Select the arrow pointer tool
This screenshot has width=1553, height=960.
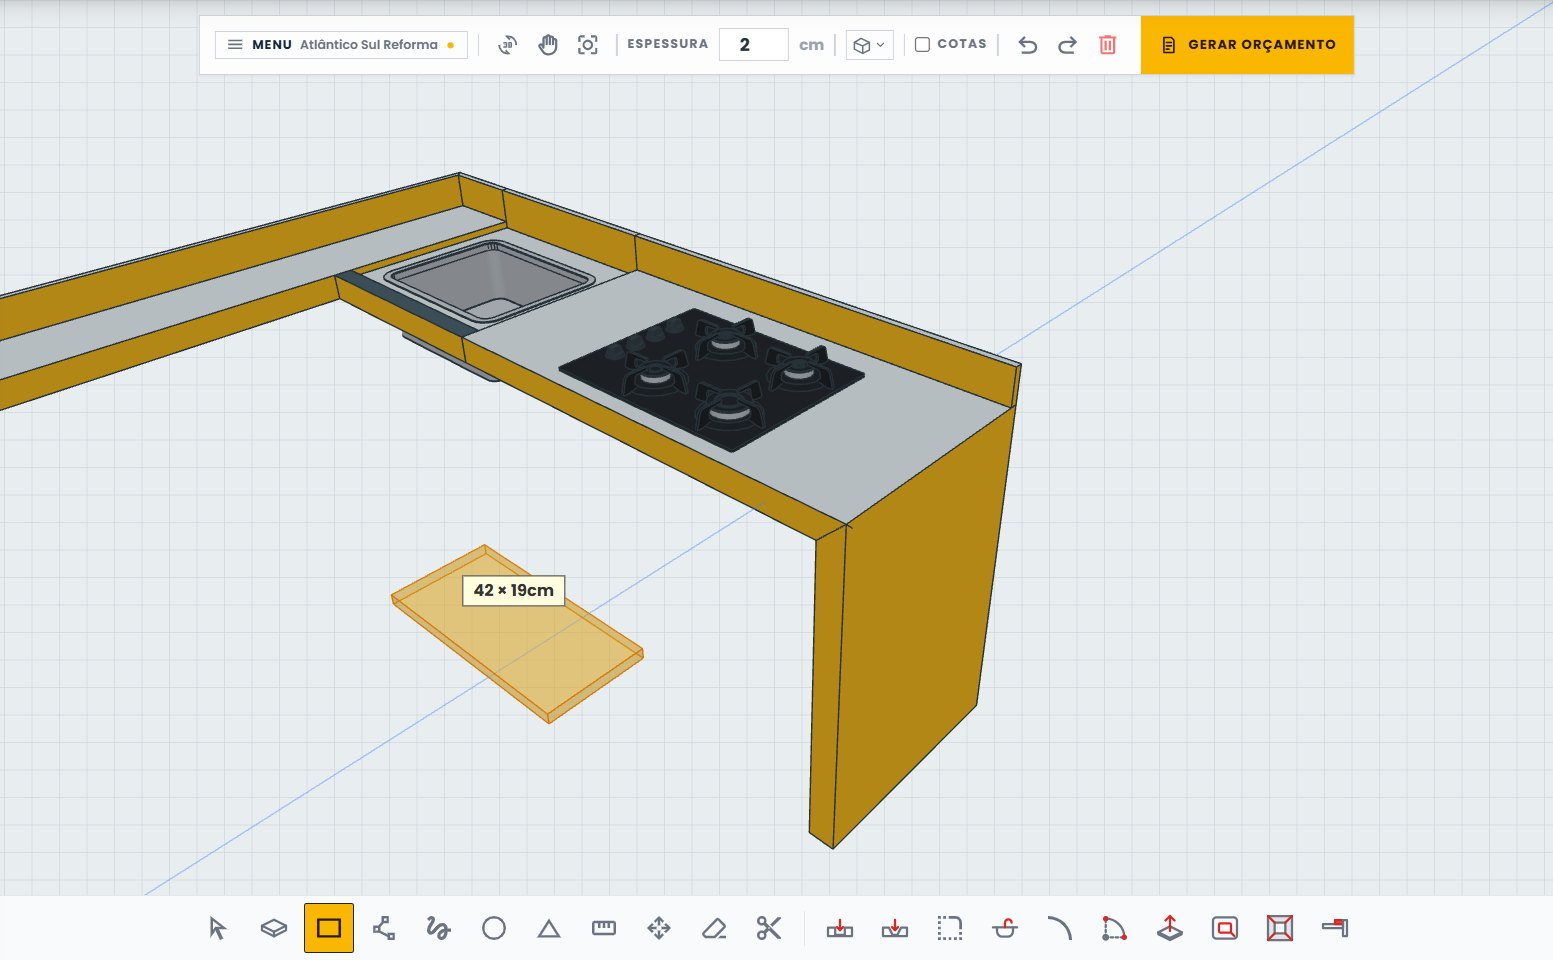[218, 928]
